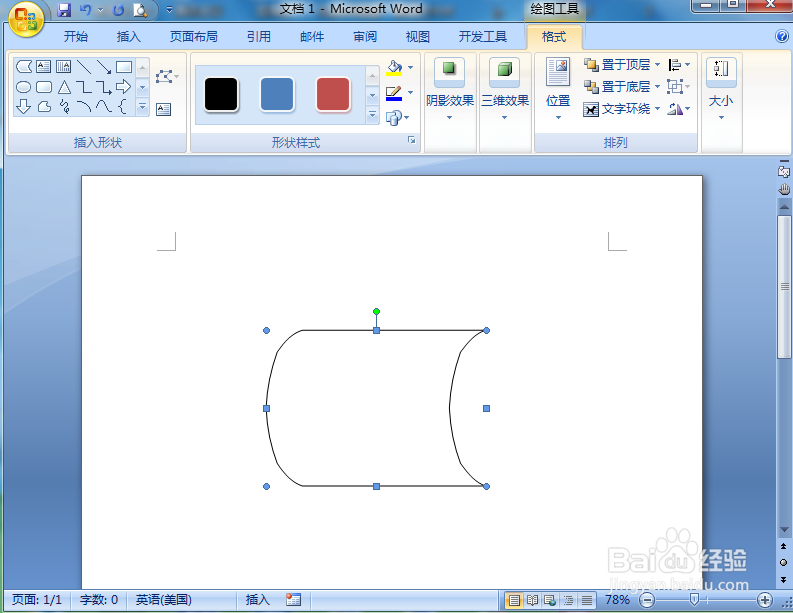Switch to the 页面布局 tab

point(194,36)
